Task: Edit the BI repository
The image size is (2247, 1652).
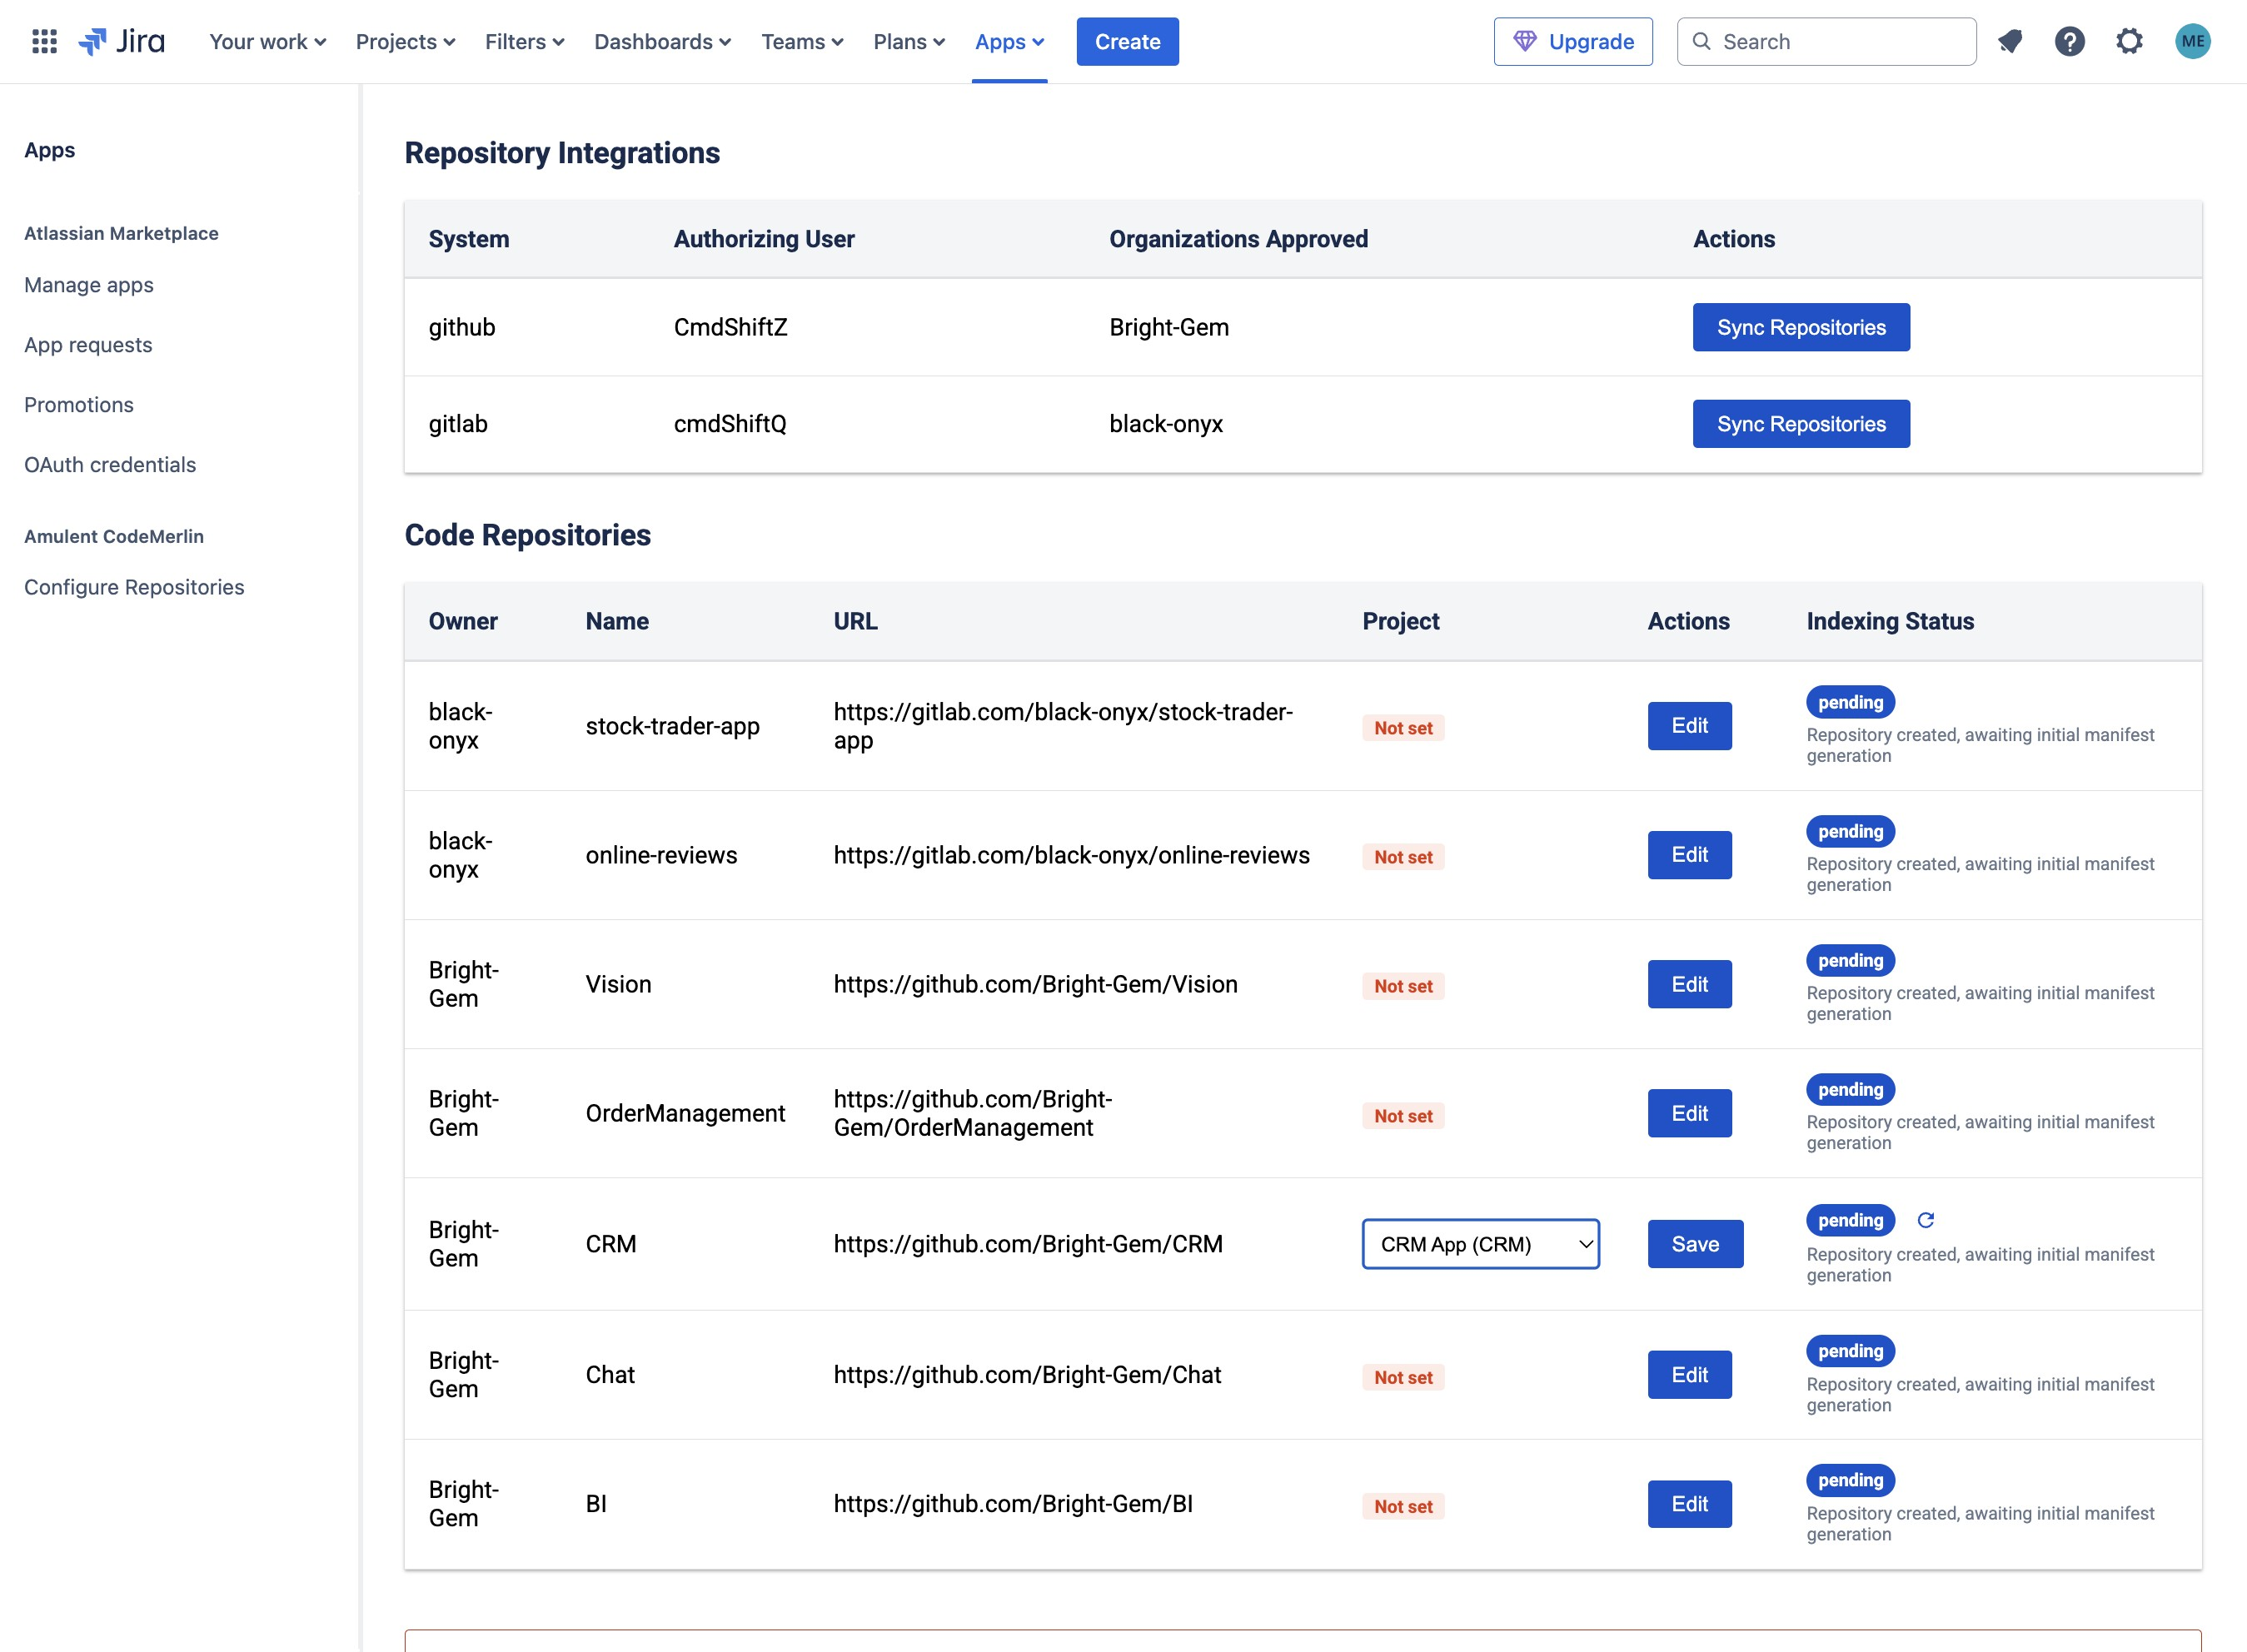Action: pos(1690,1504)
